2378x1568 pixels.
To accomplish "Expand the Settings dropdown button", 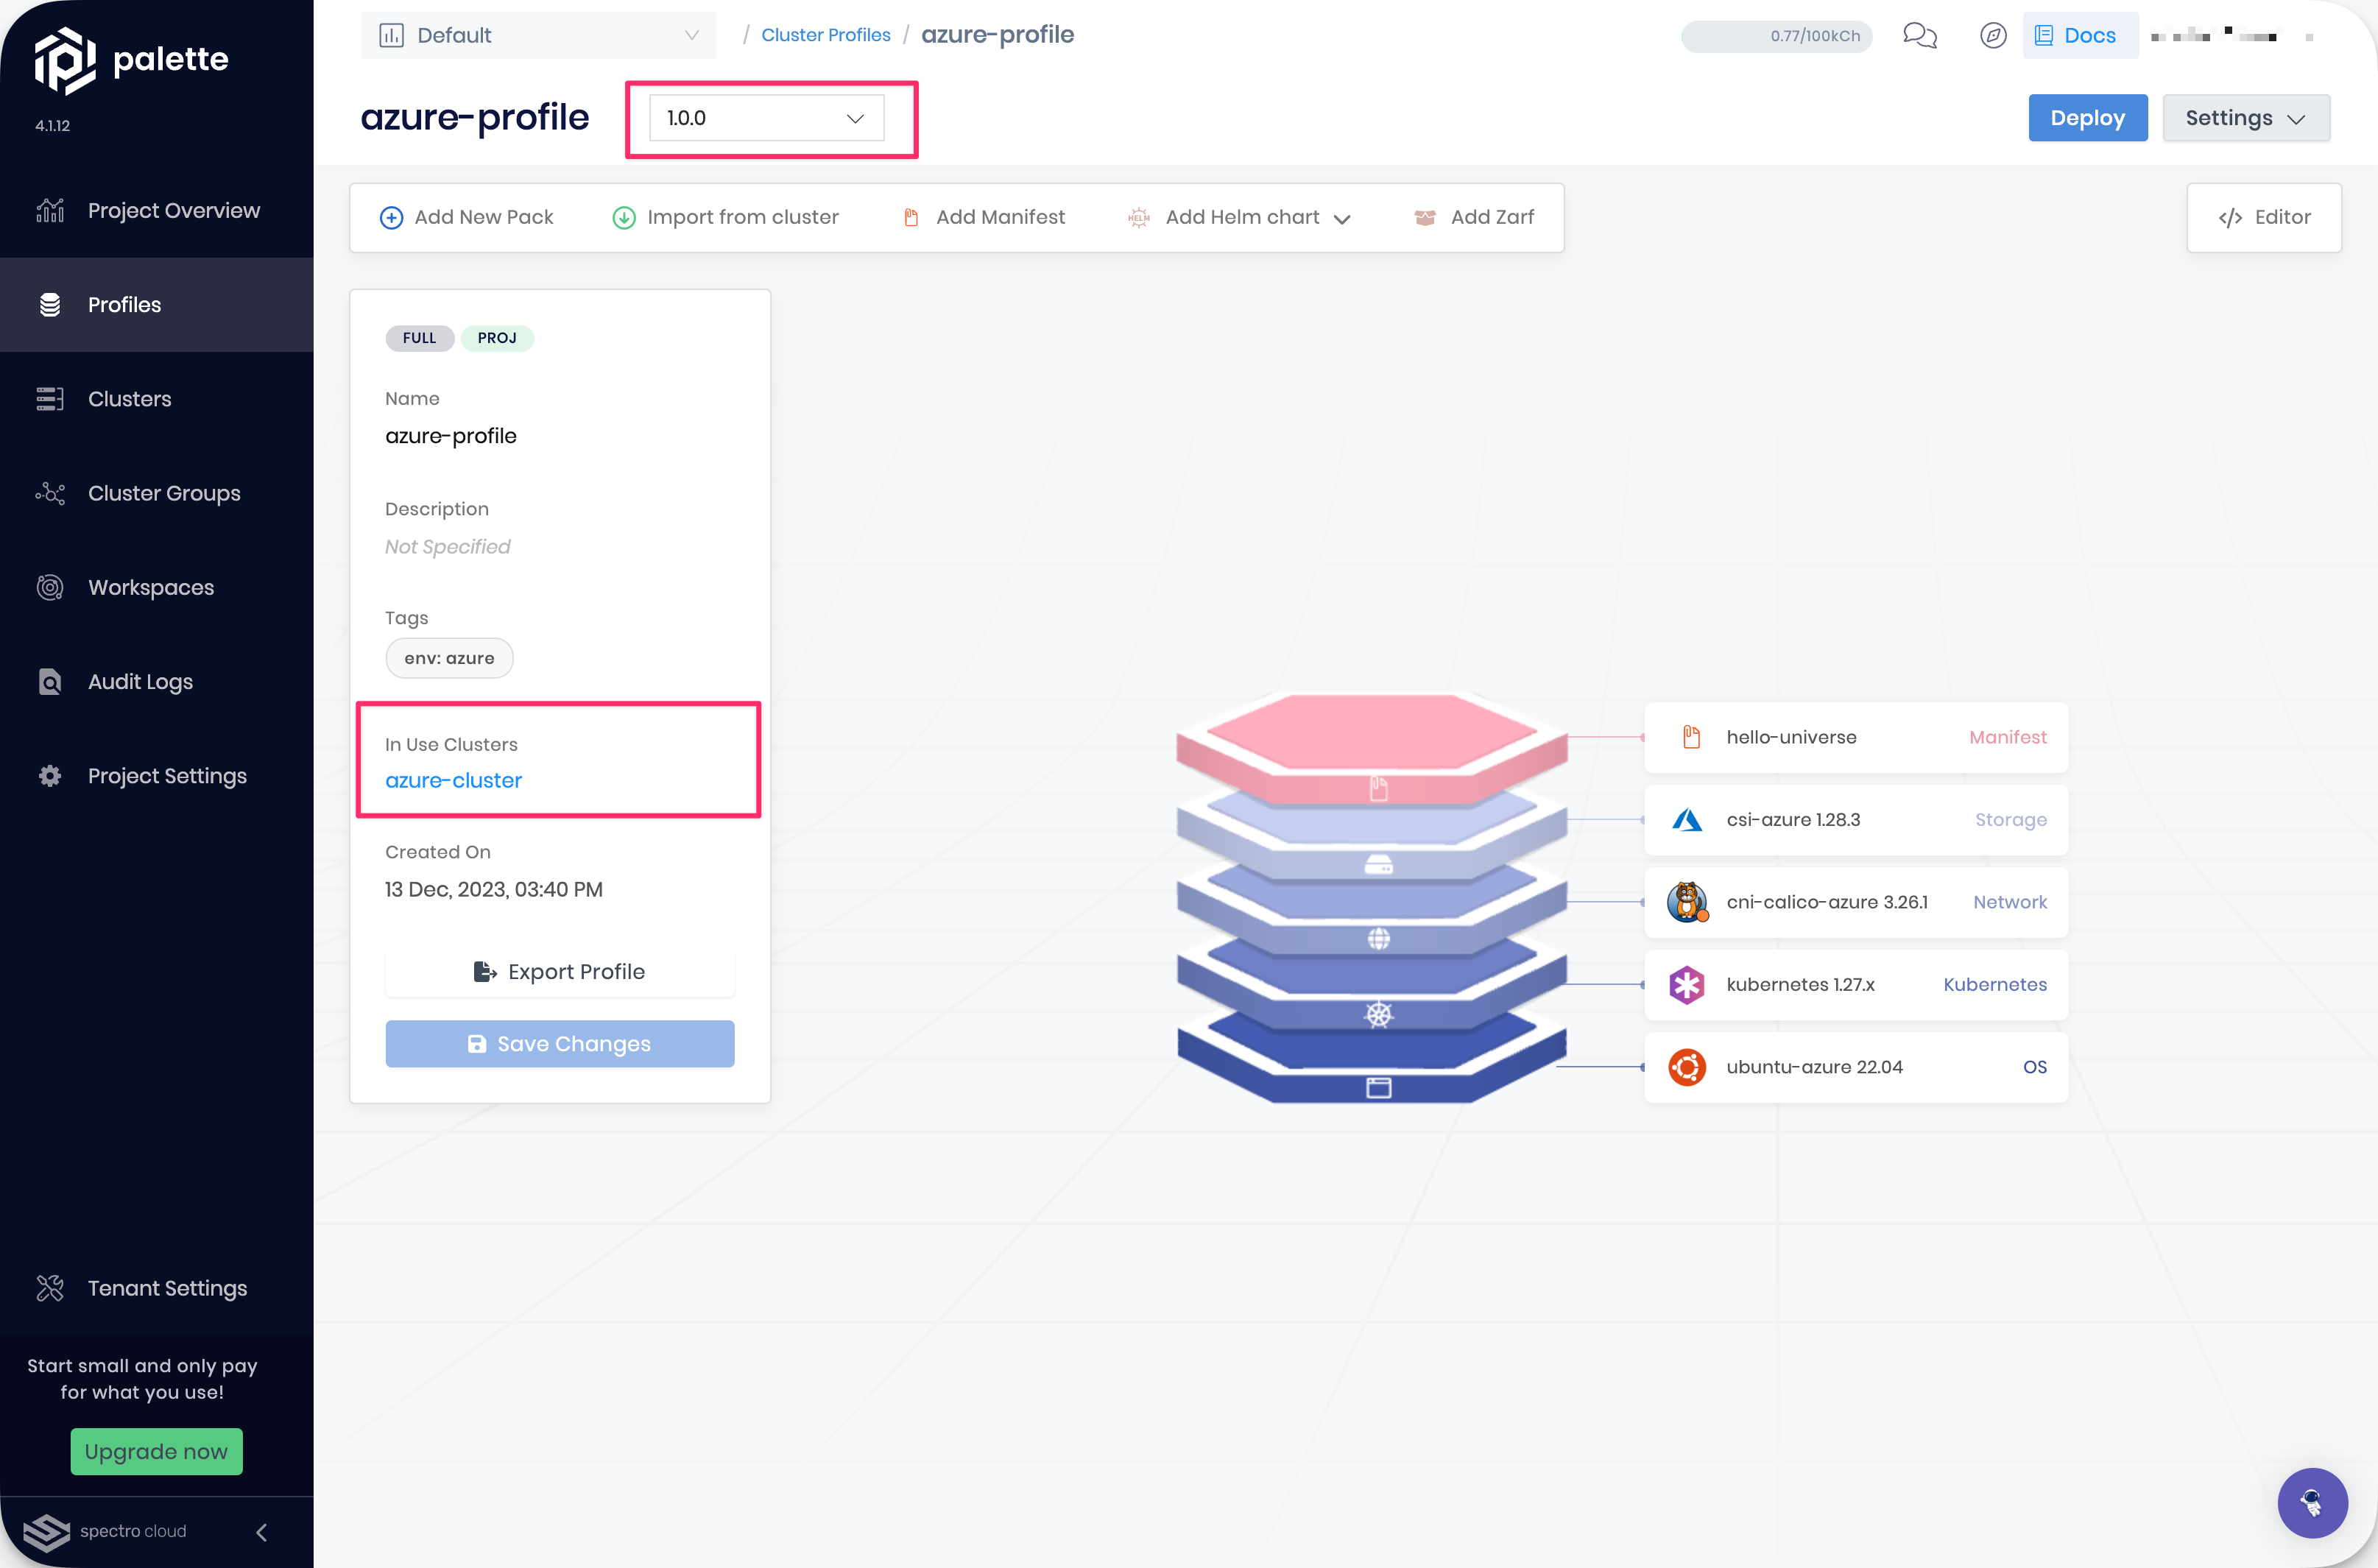I will tap(2245, 118).
